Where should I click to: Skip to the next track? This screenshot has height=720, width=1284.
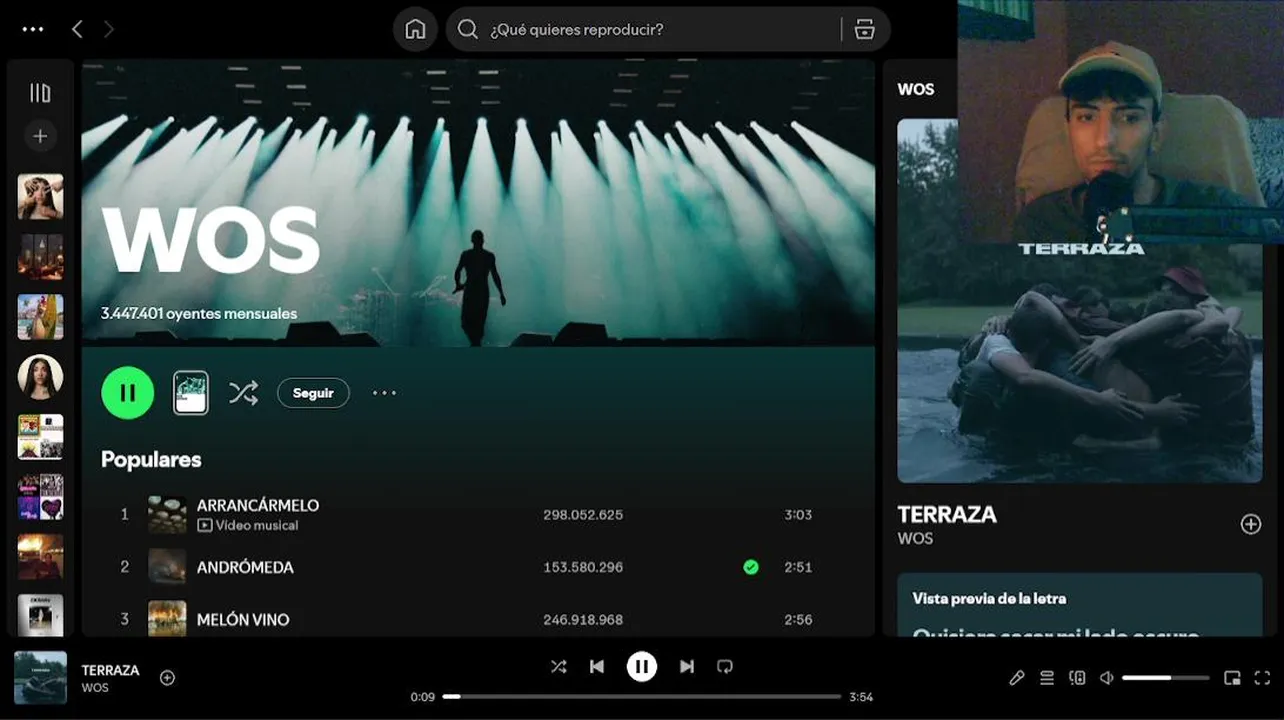[x=687, y=666]
